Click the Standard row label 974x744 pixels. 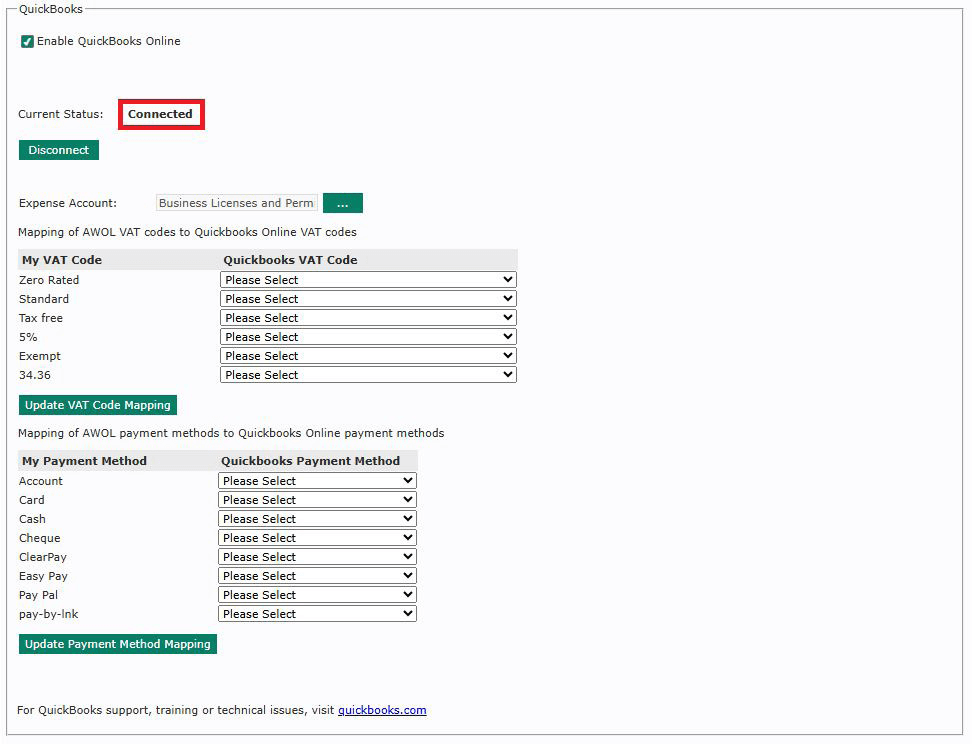(x=44, y=299)
